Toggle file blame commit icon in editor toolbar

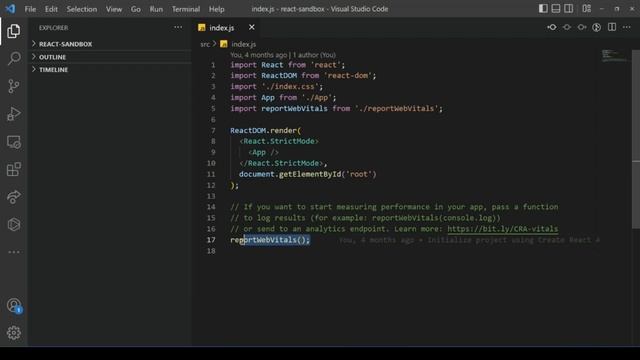[552, 27]
